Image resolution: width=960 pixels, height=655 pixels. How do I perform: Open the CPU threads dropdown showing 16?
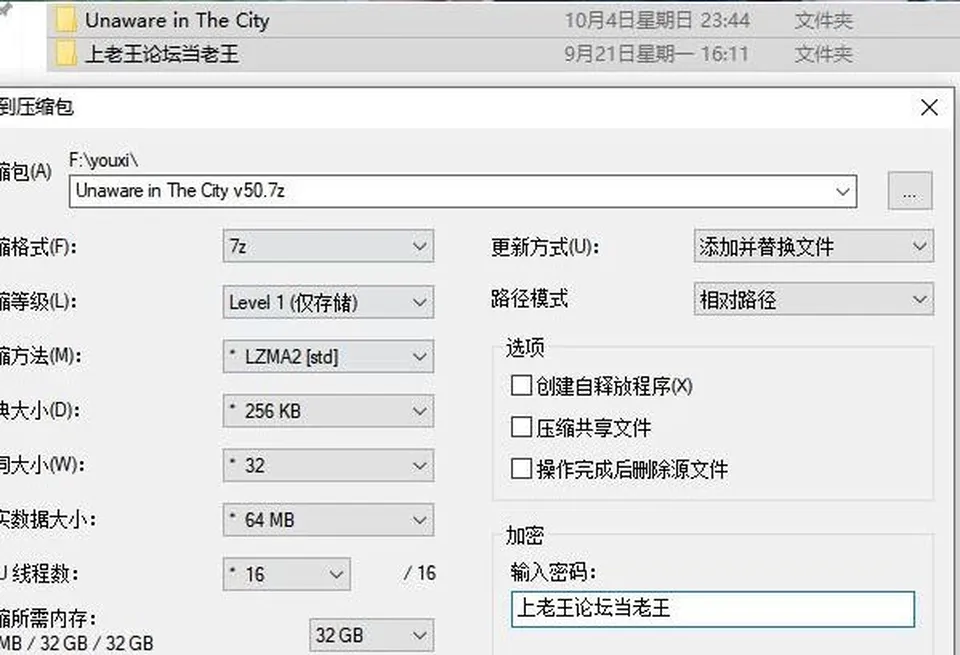click(x=287, y=574)
